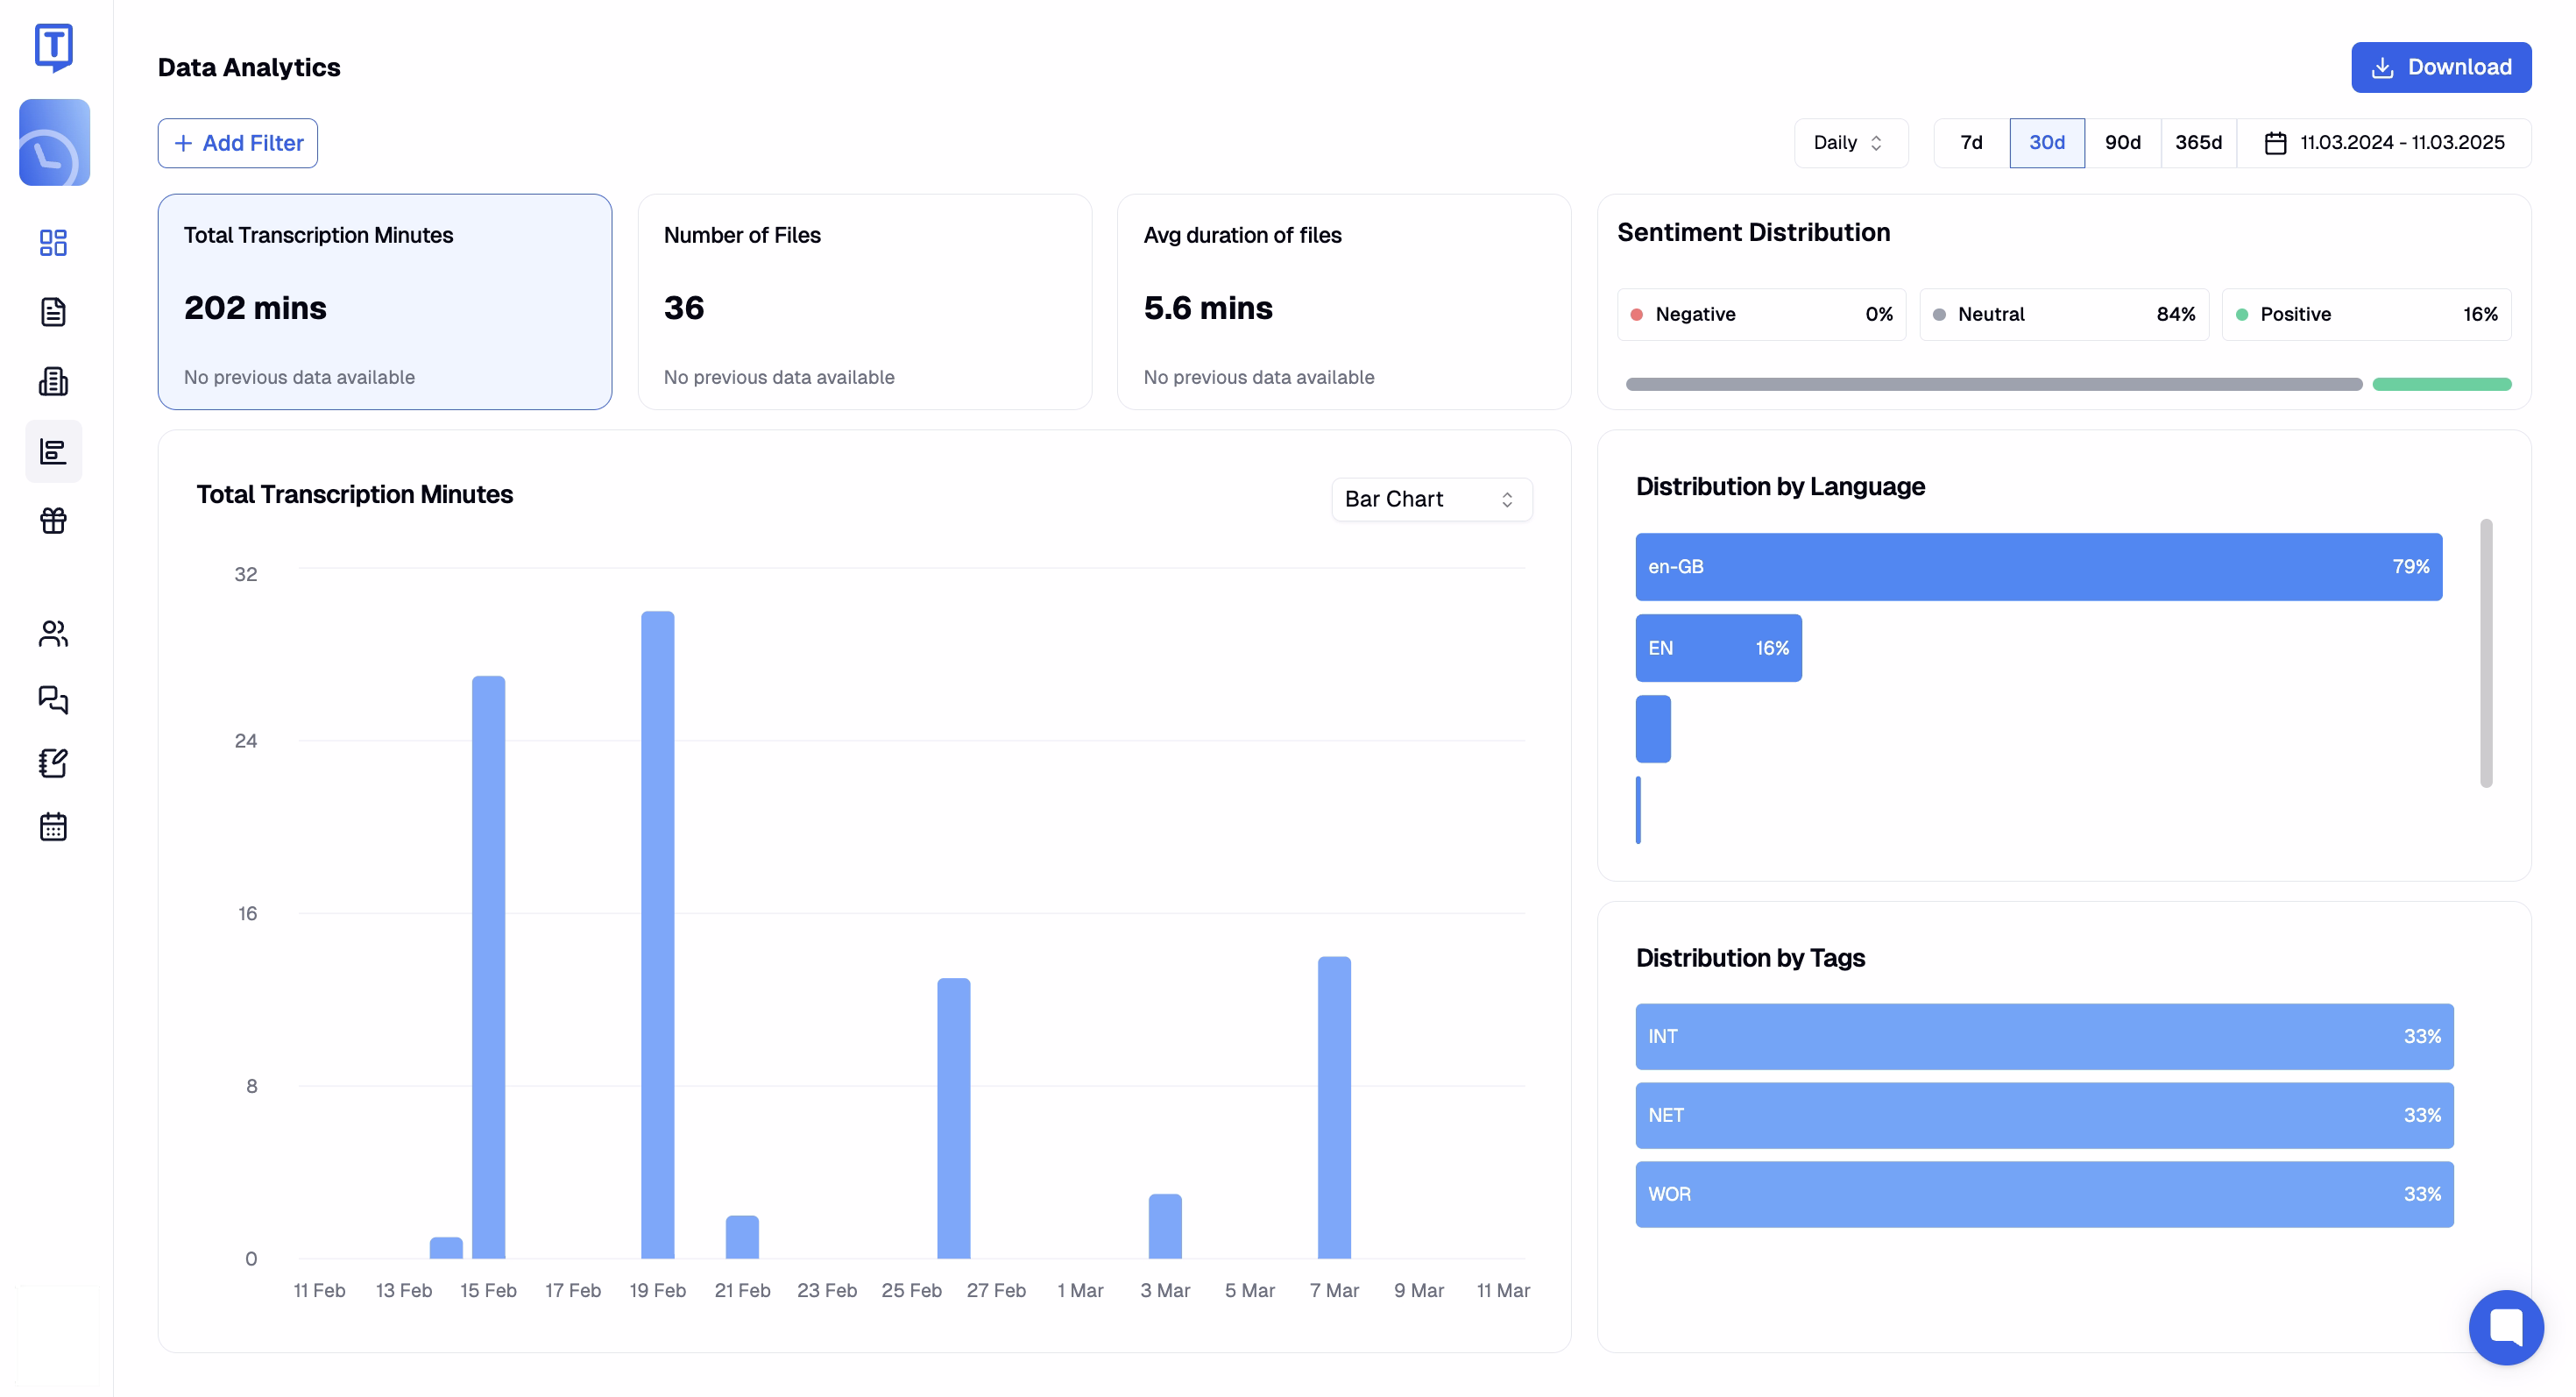Select the Avg duration of files card
Viewport: 2576px width, 1397px height.
coord(1343,302)
